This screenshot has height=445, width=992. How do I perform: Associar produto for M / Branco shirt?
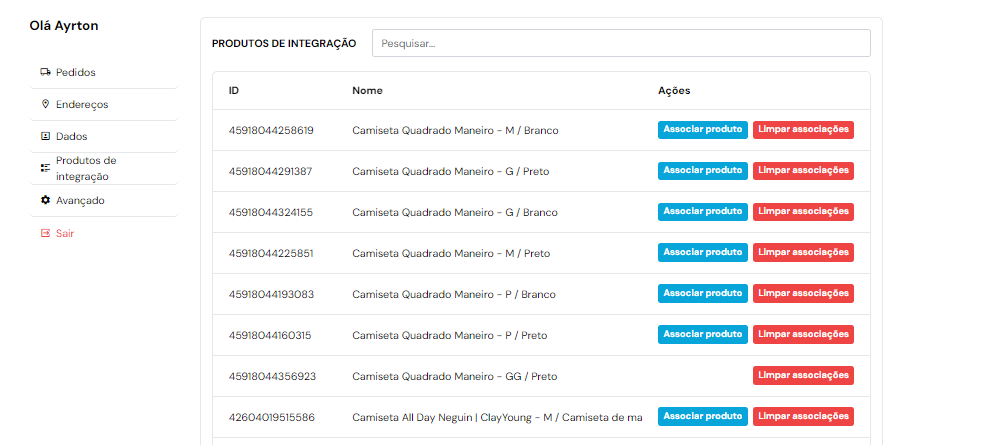703,130
